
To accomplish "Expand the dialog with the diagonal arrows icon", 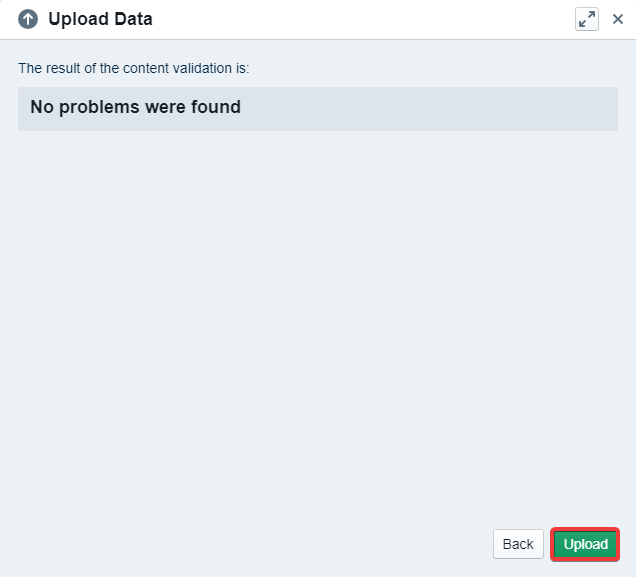I will tap(587, 19).
